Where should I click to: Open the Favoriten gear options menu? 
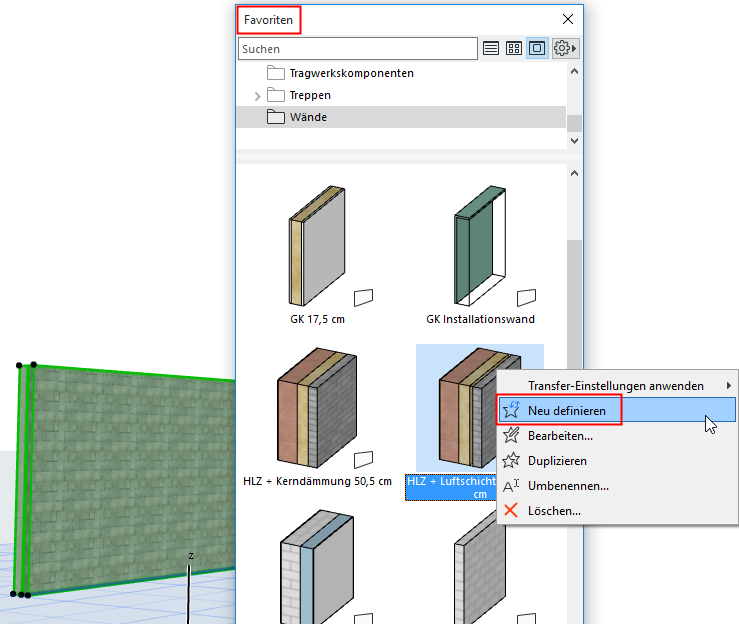pos(565,48)
